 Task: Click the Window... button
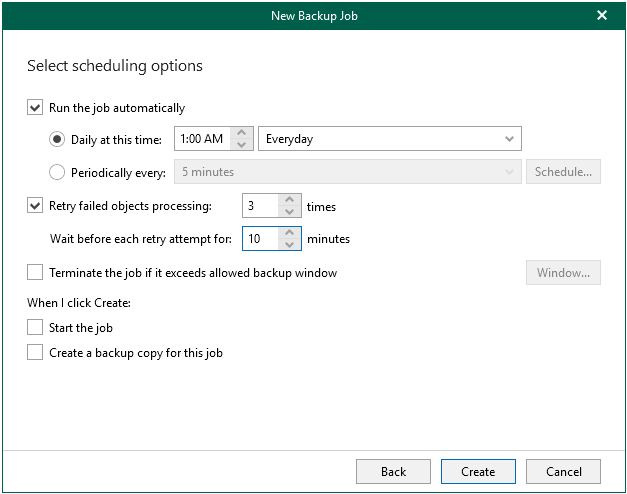tap(563, 272)
